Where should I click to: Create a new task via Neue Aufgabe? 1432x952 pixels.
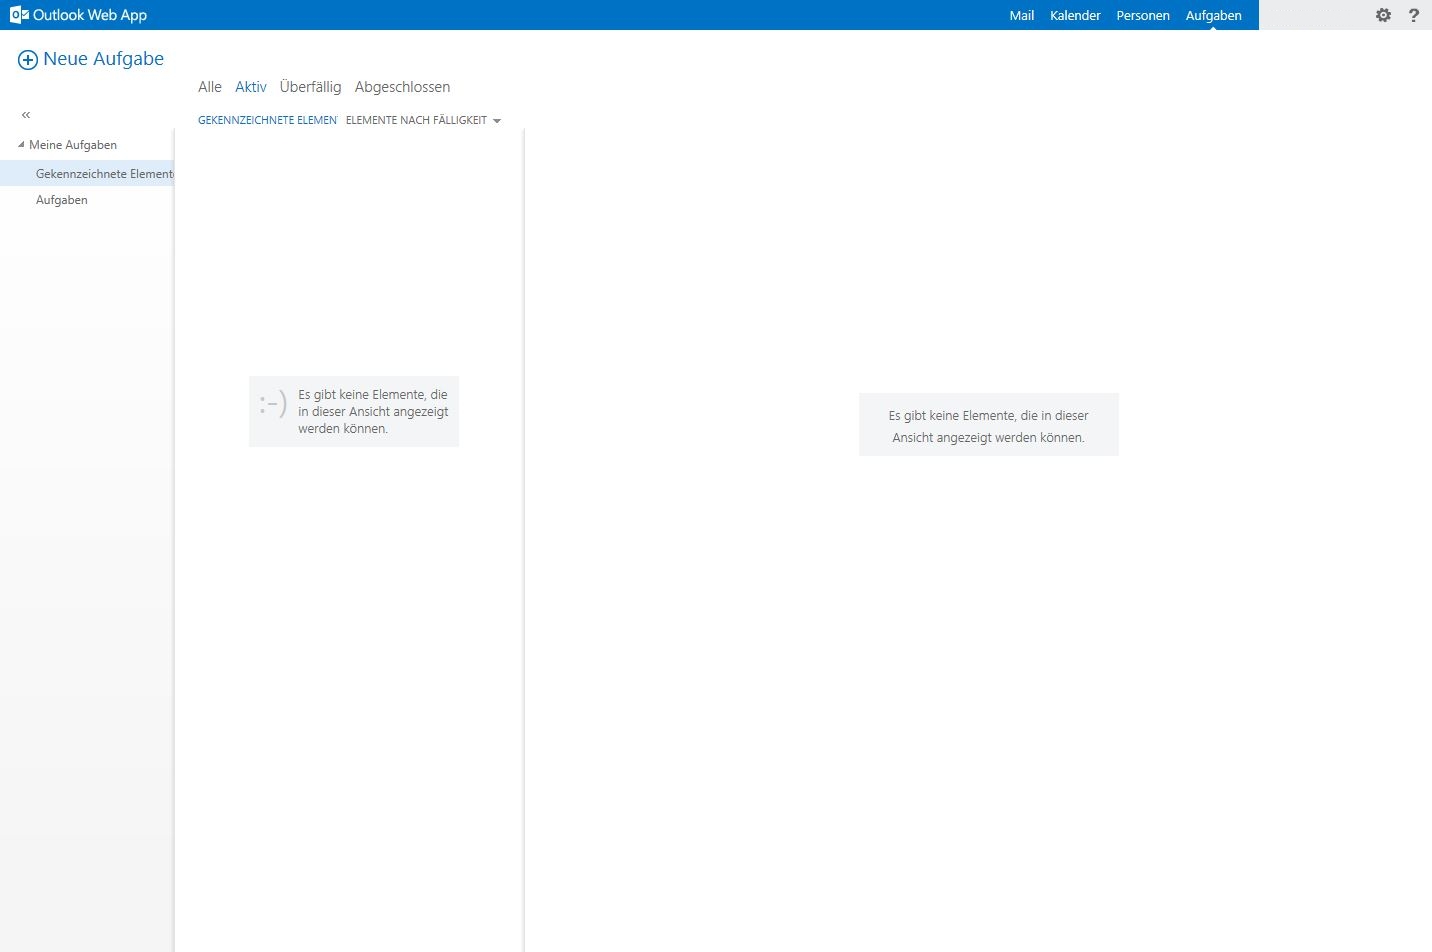coord(91,59)
